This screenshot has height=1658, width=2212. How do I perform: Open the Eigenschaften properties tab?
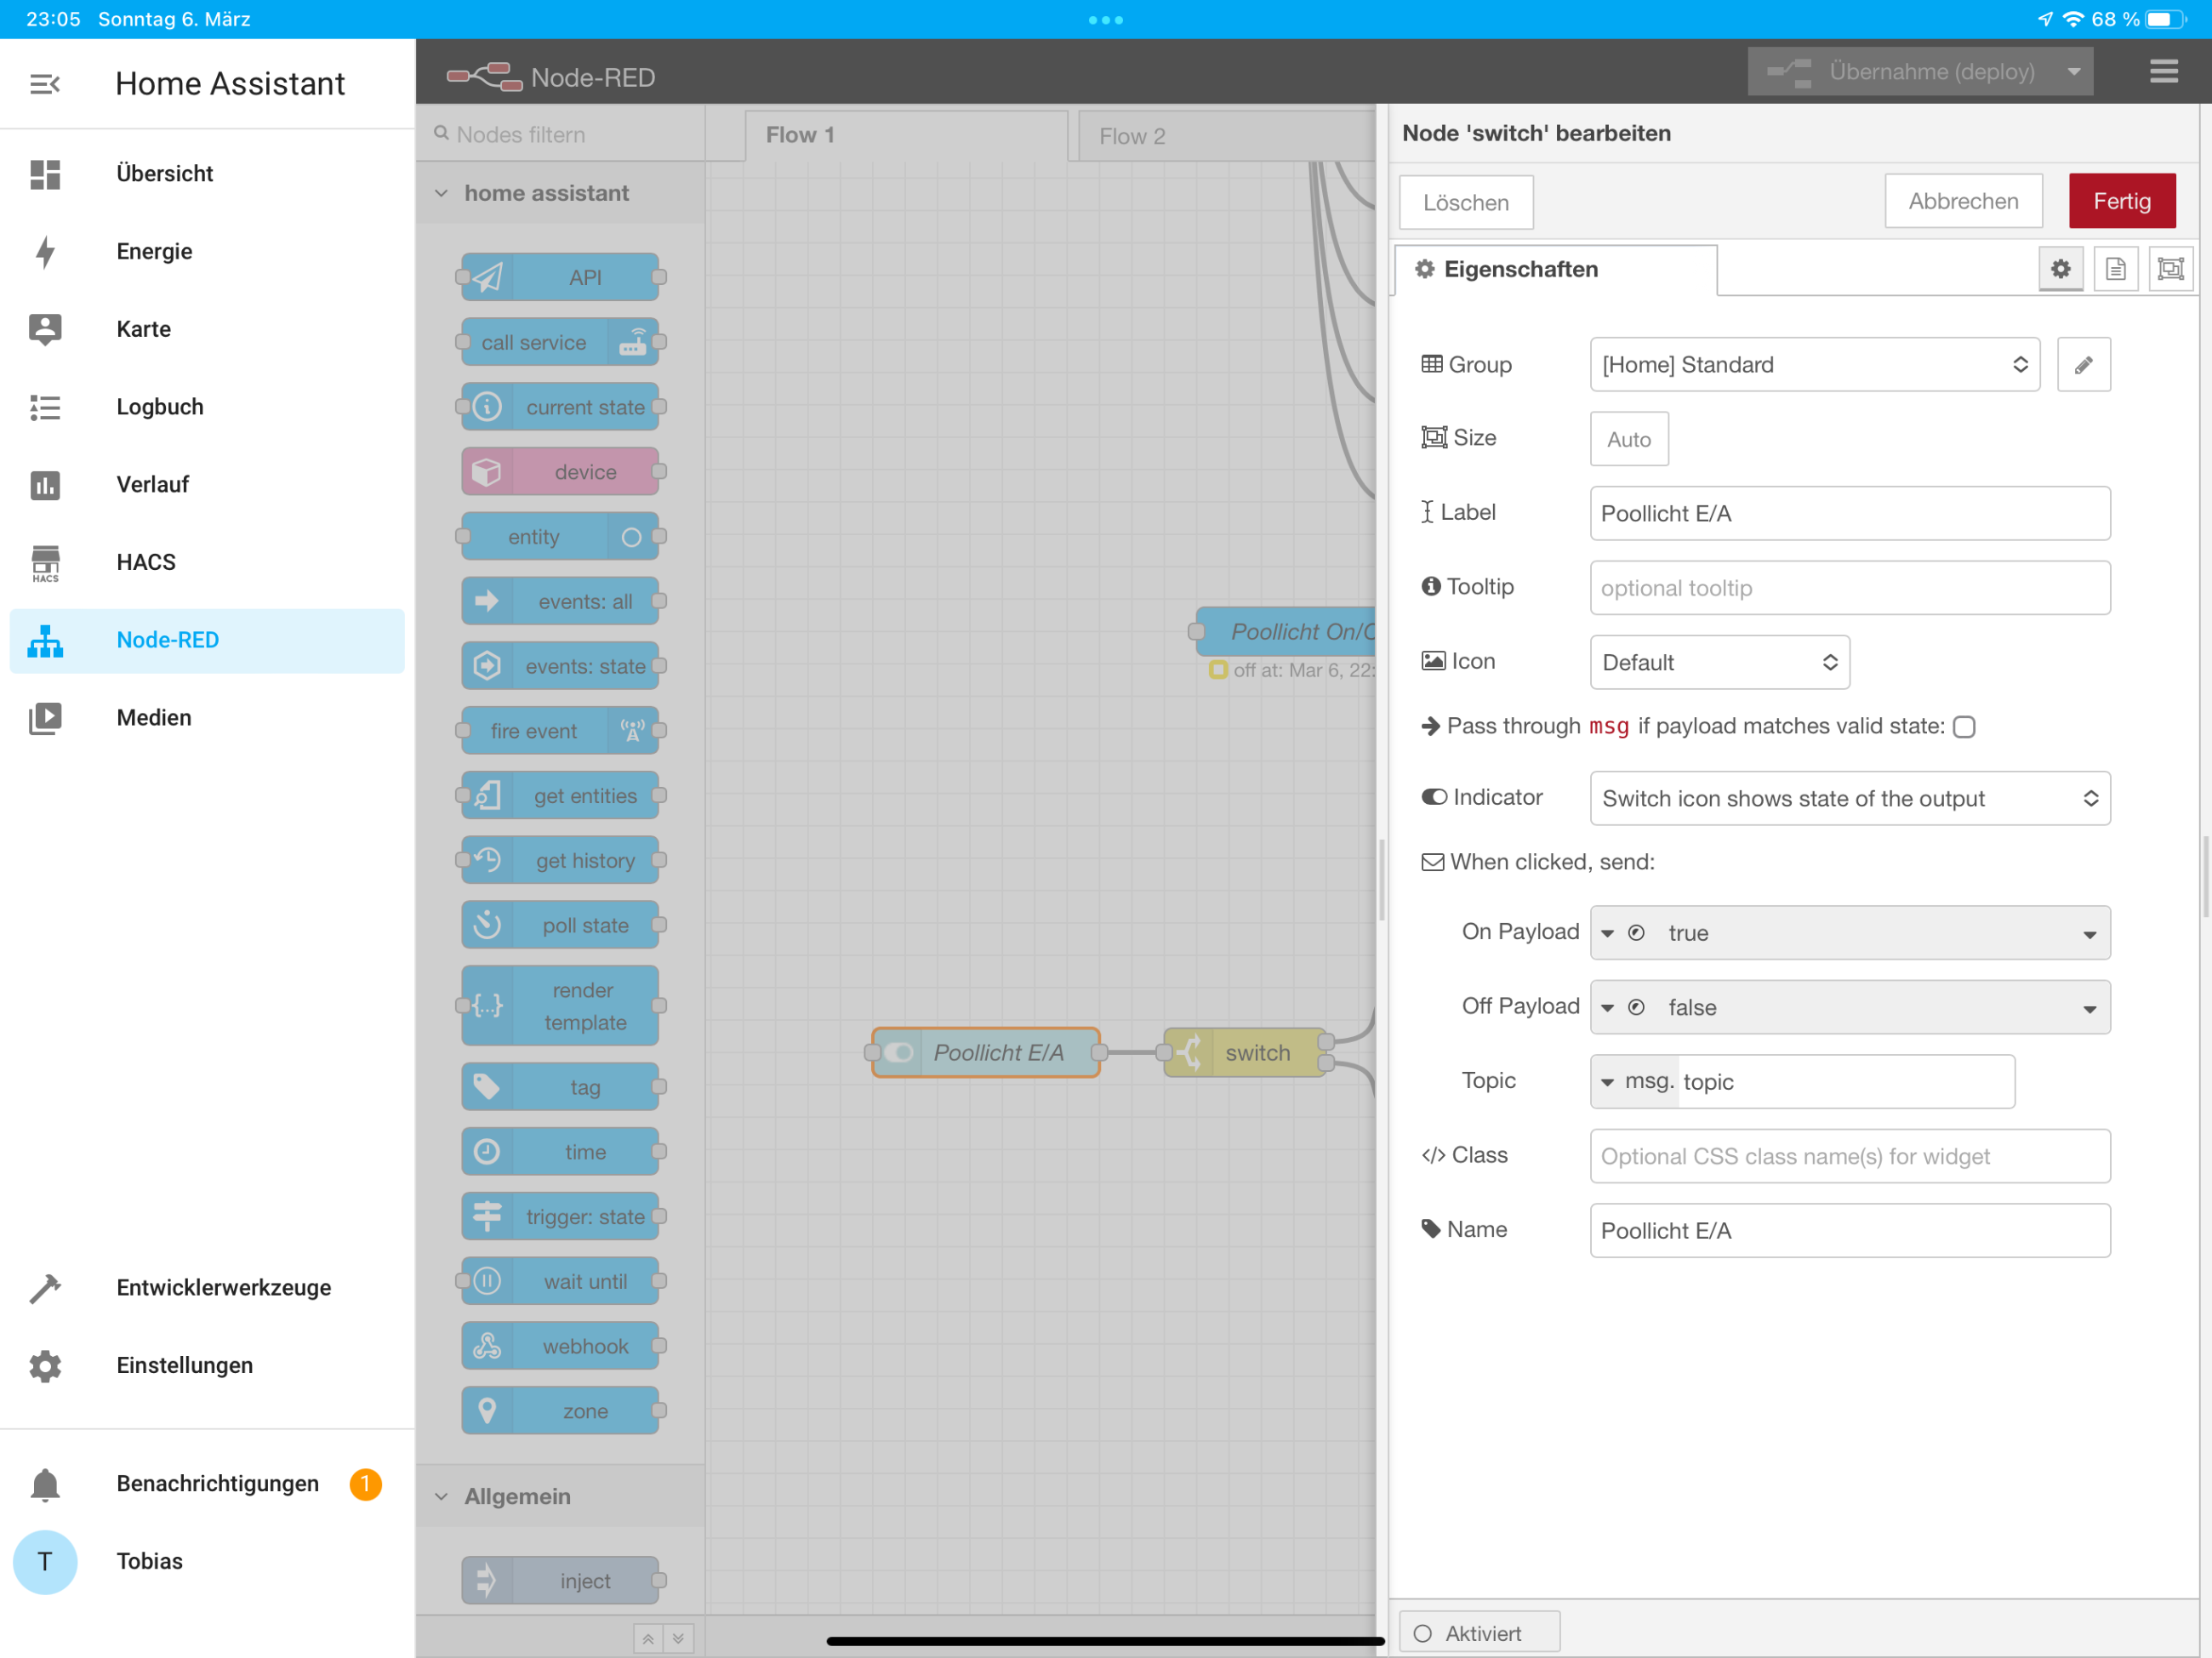[x=1556, y=270]
